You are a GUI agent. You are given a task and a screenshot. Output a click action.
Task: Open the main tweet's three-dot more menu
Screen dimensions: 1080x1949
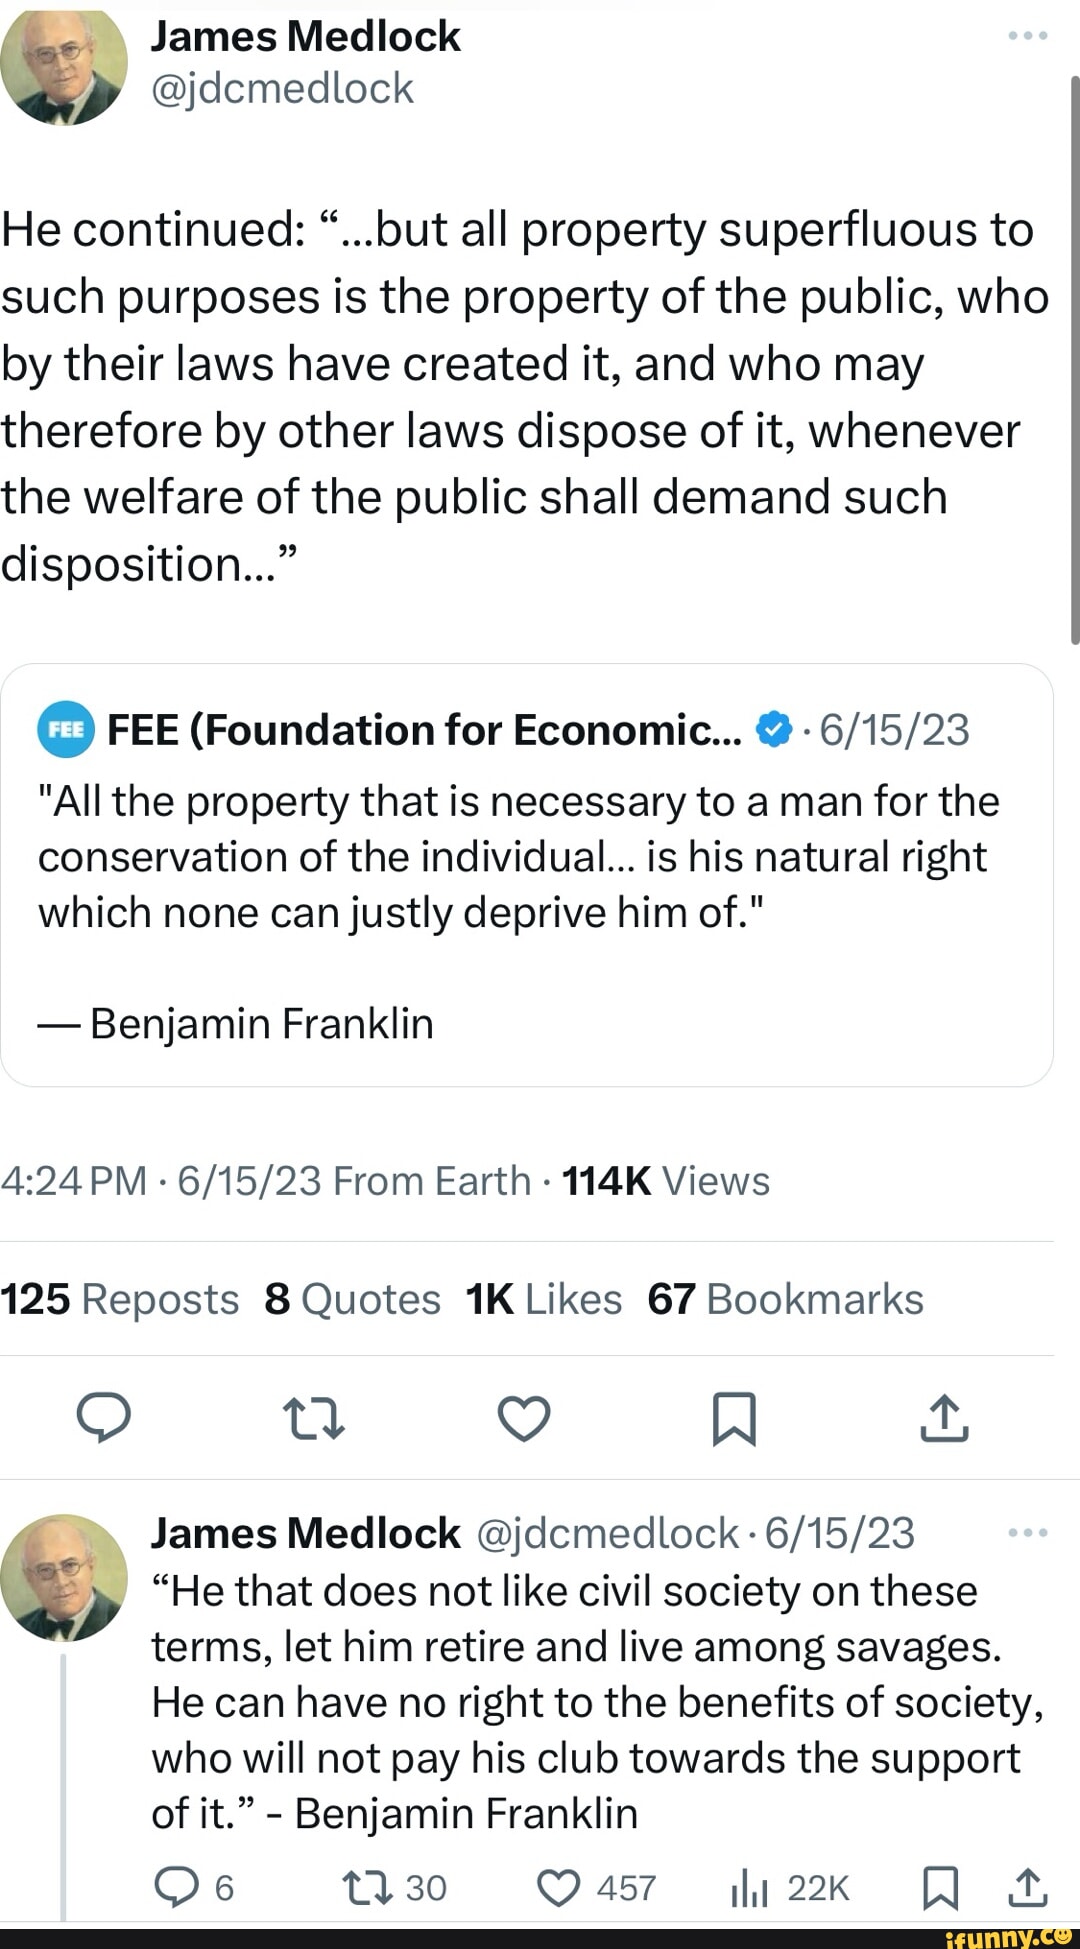pyautogui.click(x=1027, y=36)
